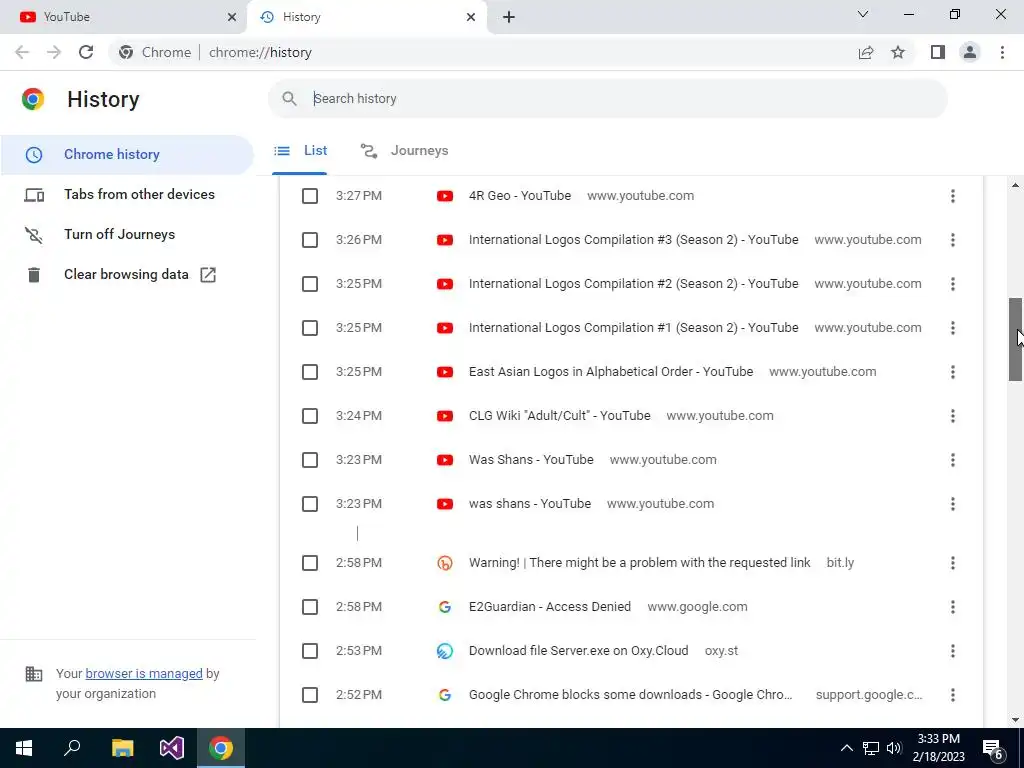Open actions menu for Server.exe download entry

pos(953,651)
